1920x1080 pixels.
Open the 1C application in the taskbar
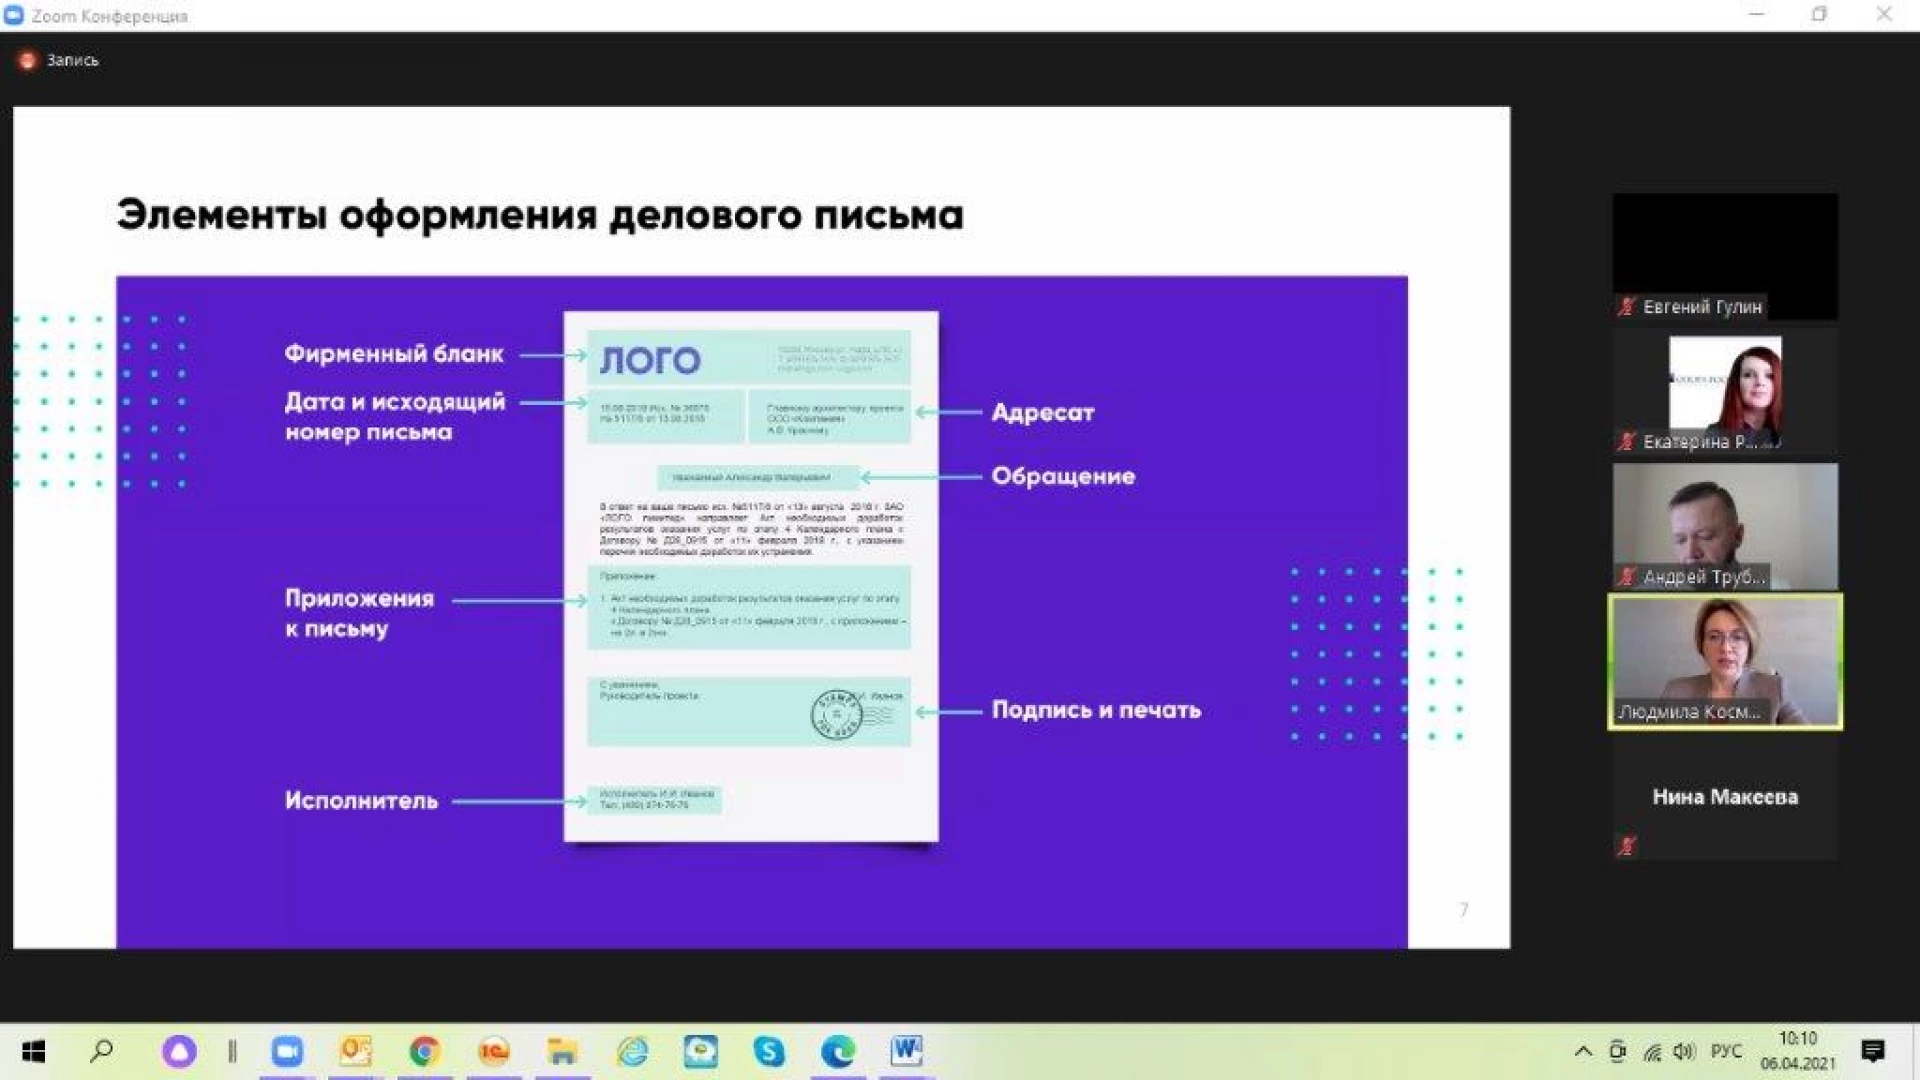coord(494,1051)
